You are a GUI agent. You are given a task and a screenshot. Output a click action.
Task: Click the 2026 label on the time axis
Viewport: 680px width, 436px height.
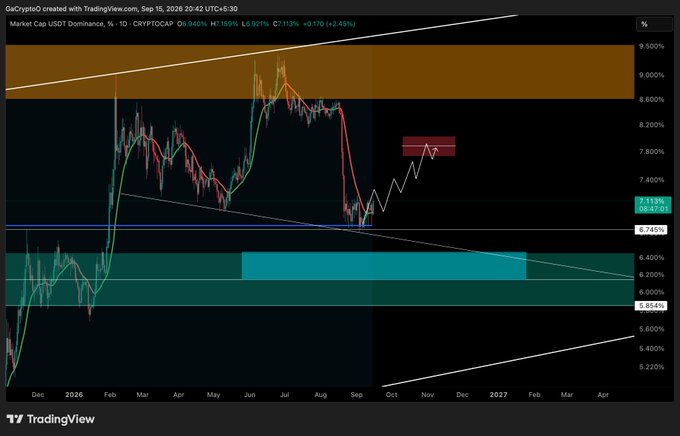point(74,395)
